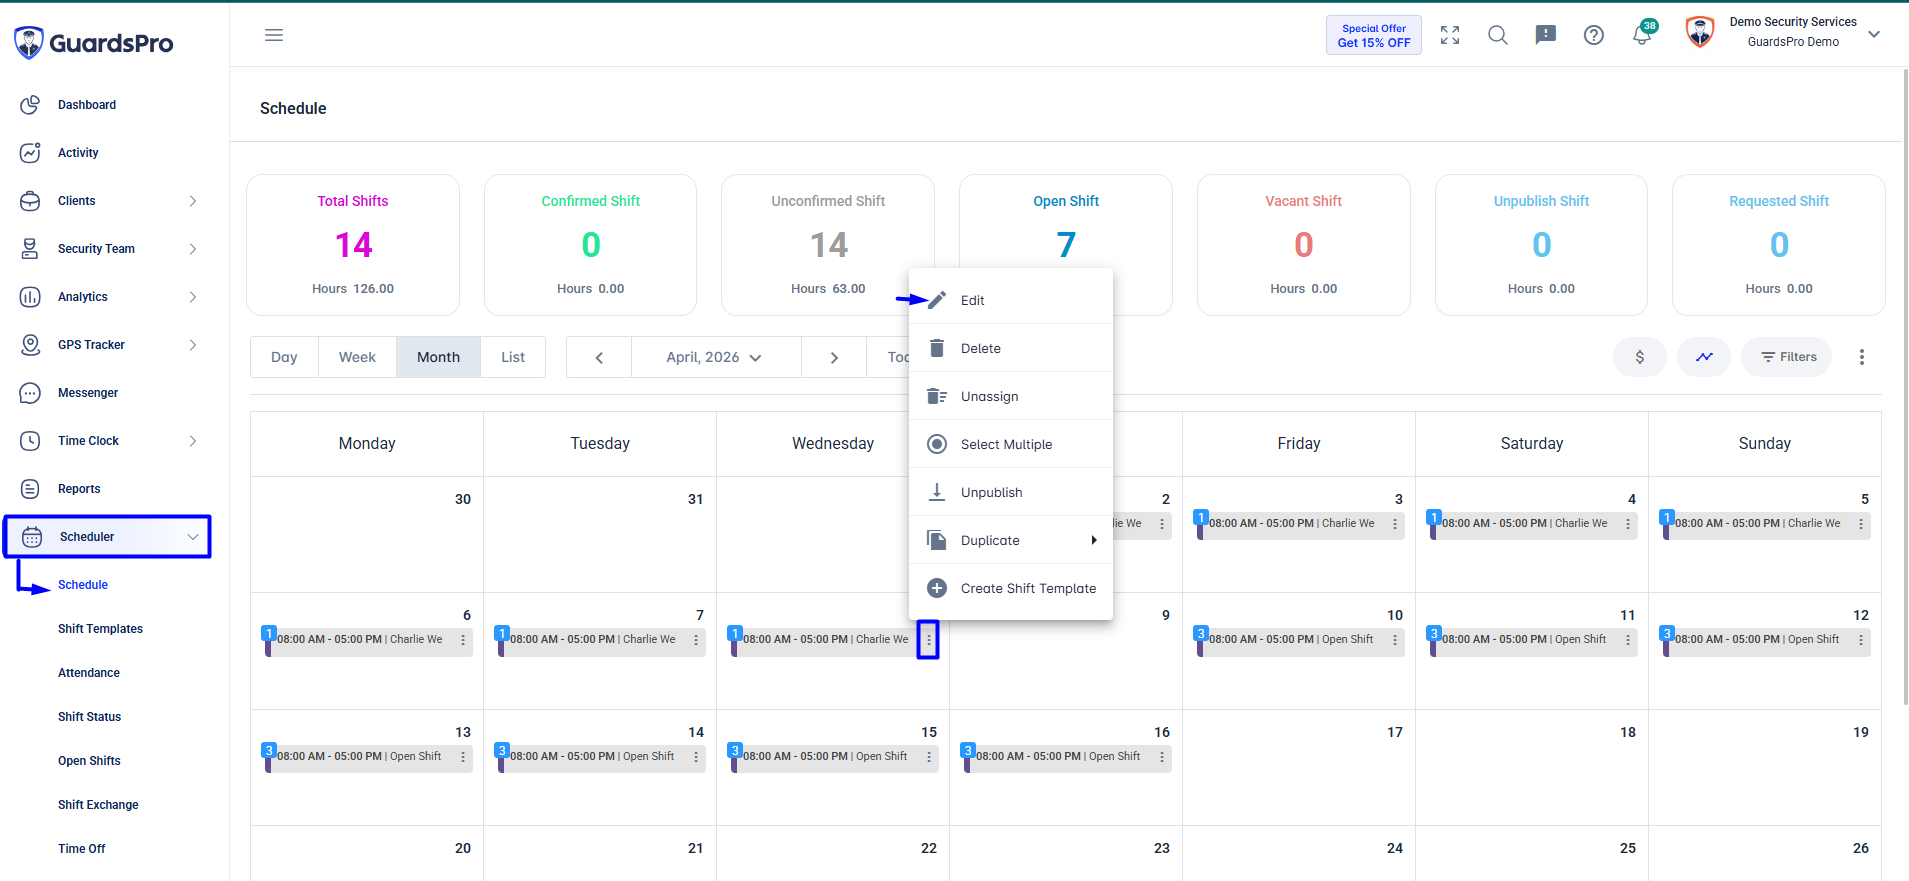Open the search magnifier icon
The image size is (1909, 881).
(x=1498, y=35)
